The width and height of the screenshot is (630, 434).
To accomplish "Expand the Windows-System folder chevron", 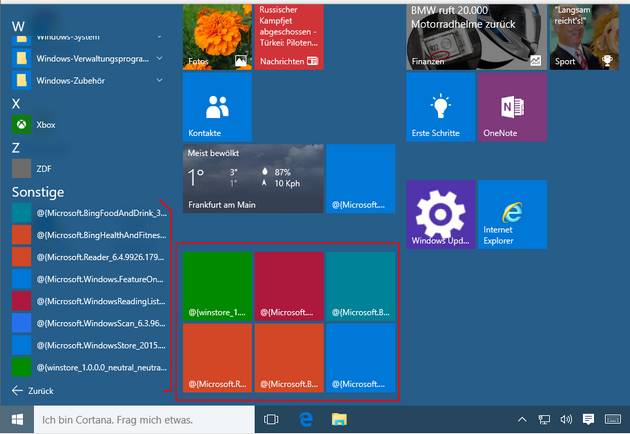I will [160, 37].
